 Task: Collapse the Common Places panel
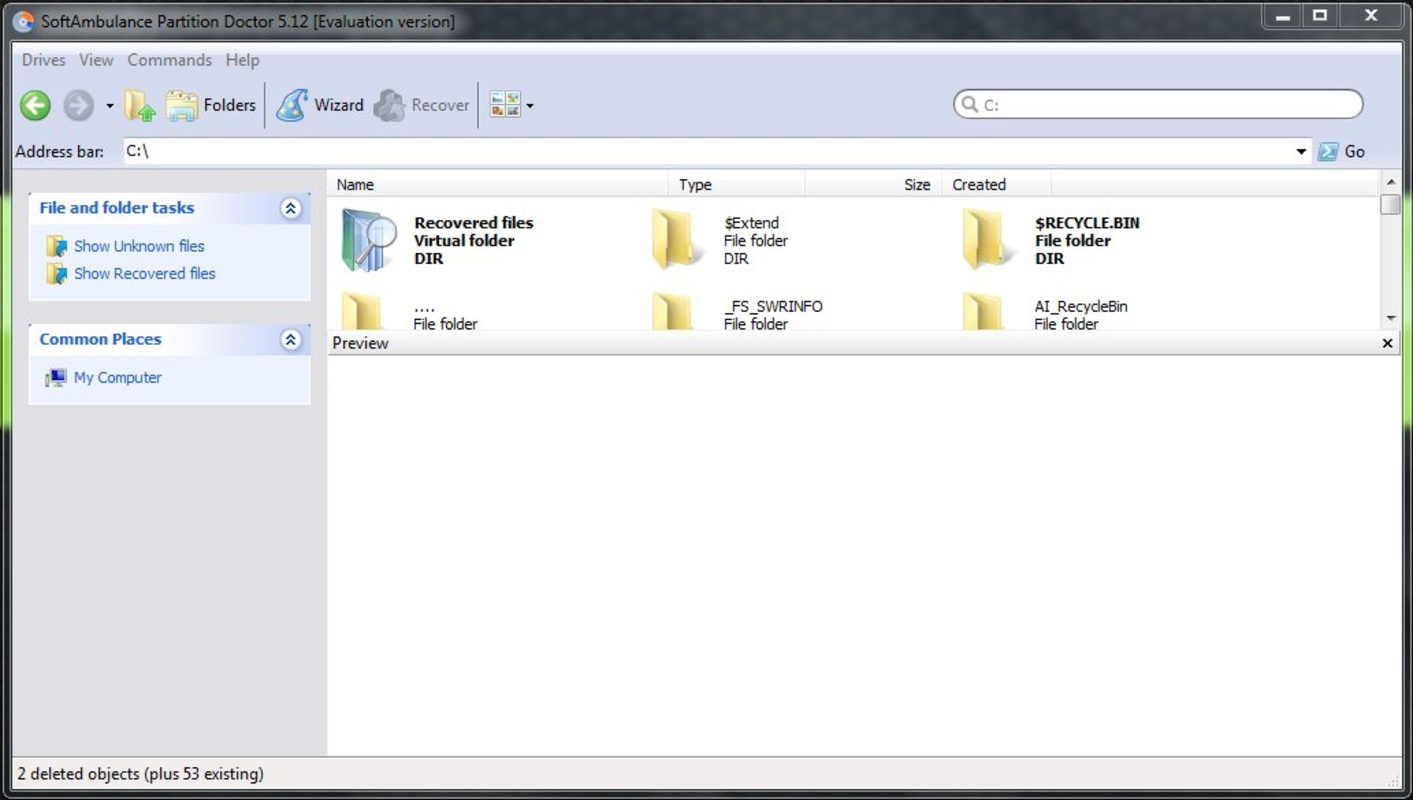coord(291,339)
